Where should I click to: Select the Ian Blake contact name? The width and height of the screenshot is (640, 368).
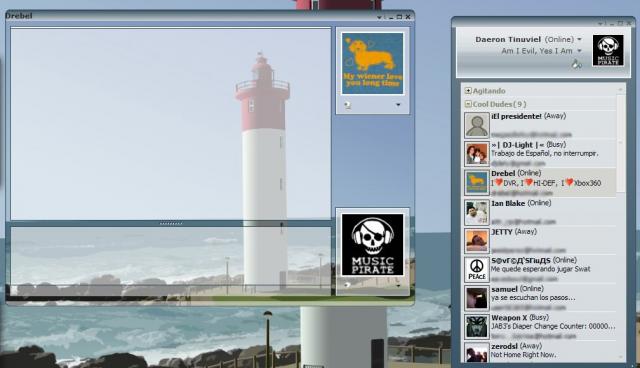click(508, 203)
